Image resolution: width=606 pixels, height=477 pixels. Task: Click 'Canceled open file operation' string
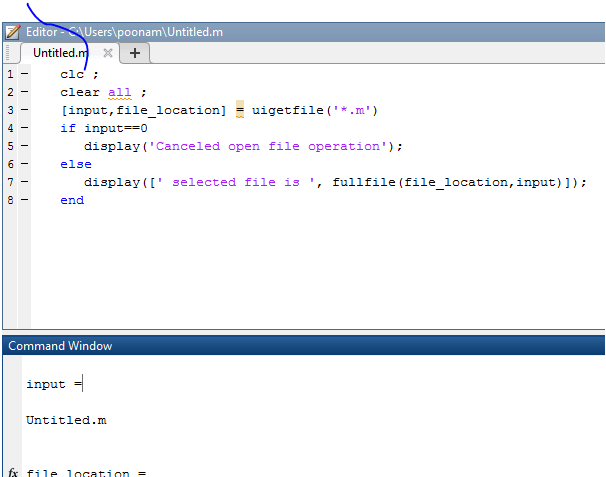point(268,147)
